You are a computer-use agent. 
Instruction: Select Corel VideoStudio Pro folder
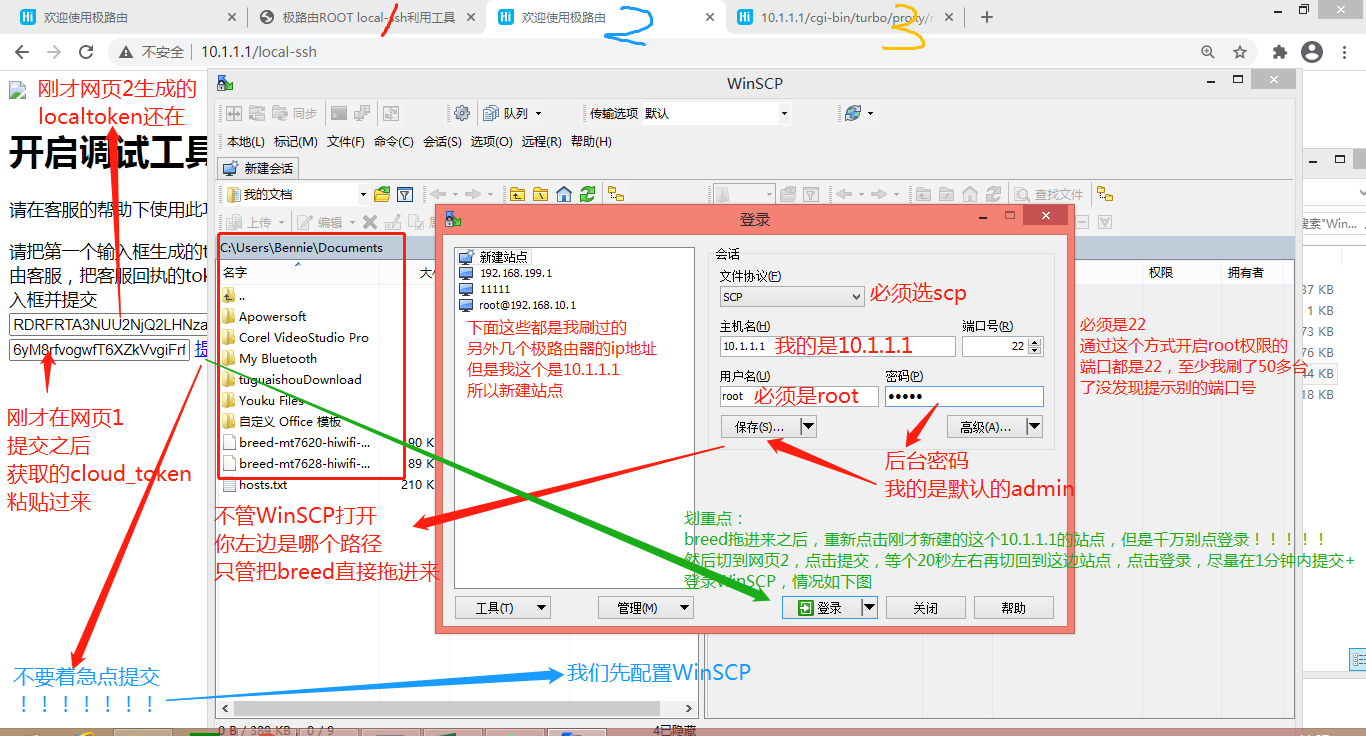coord(295,337)
